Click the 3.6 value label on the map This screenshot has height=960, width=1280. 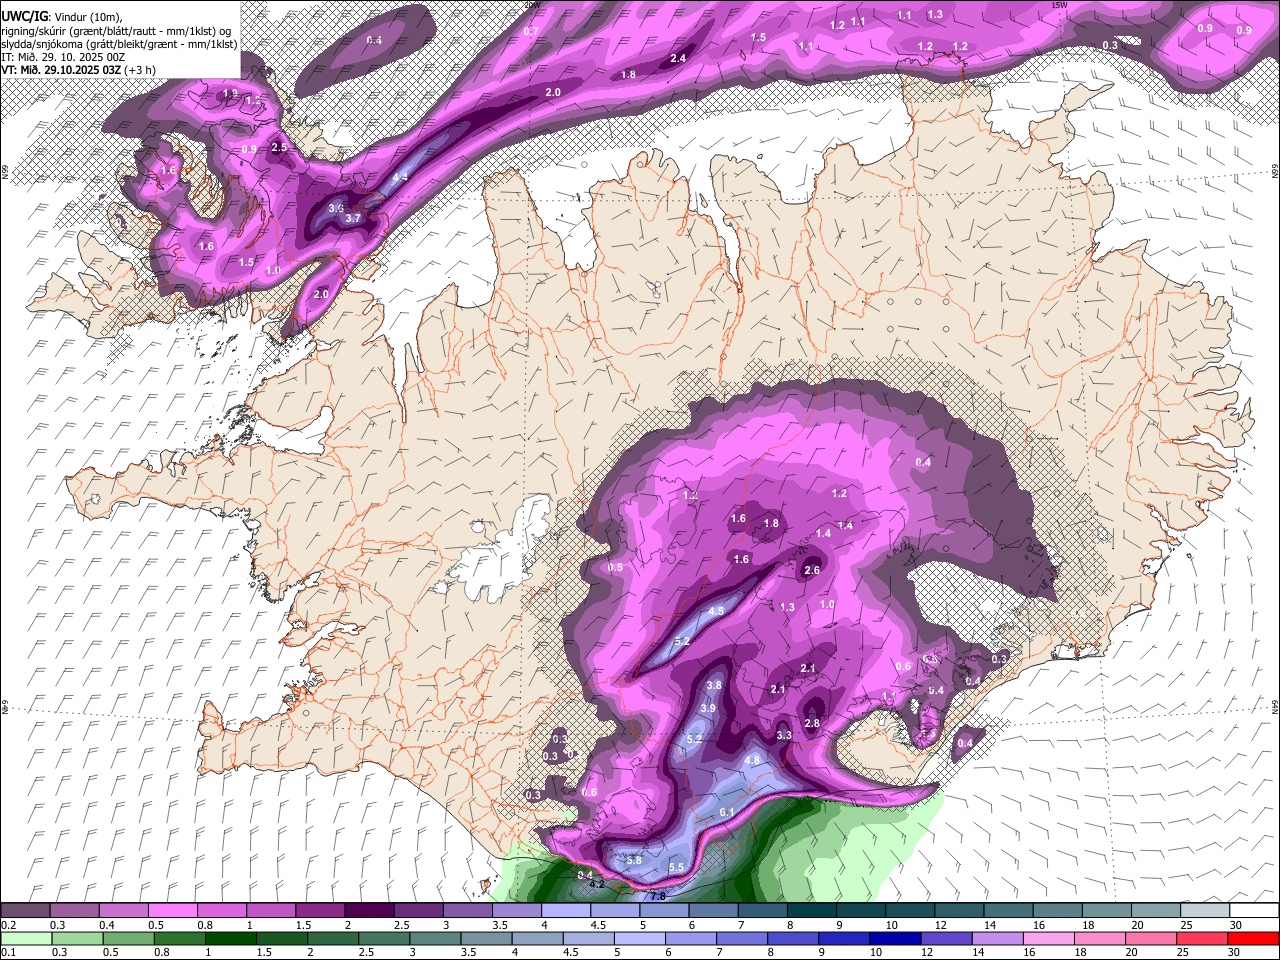[336, 208]
